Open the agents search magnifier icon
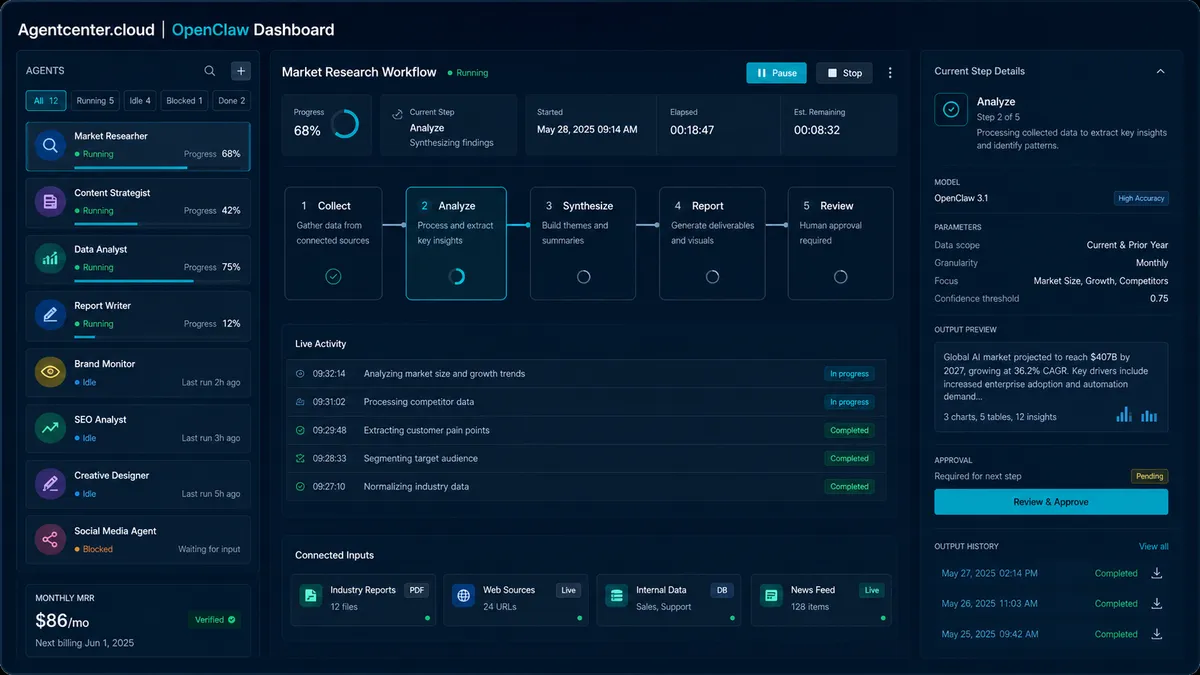 click(209, 71)
